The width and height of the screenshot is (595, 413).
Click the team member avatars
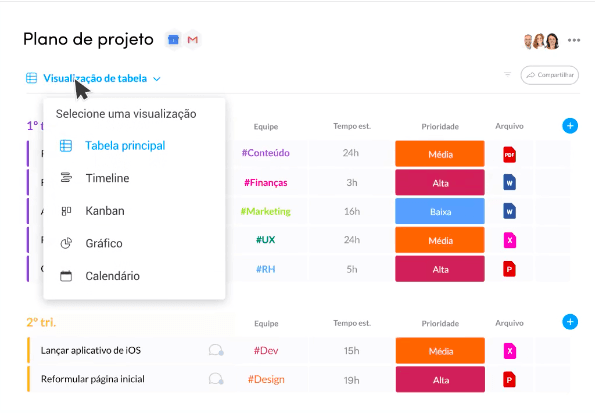point(541,41)
